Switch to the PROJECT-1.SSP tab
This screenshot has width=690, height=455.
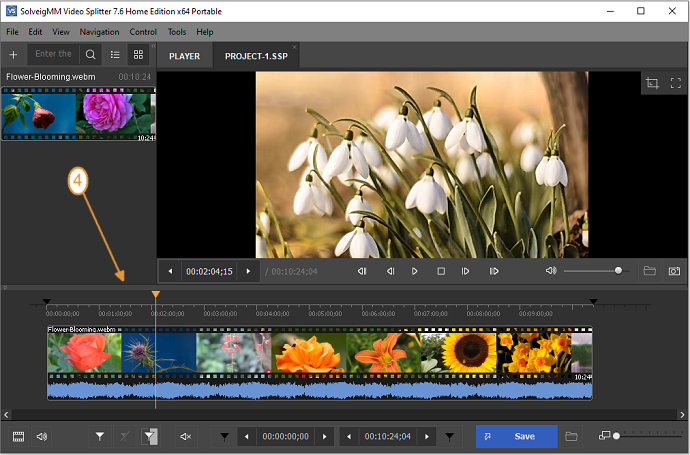click(256, 56)
